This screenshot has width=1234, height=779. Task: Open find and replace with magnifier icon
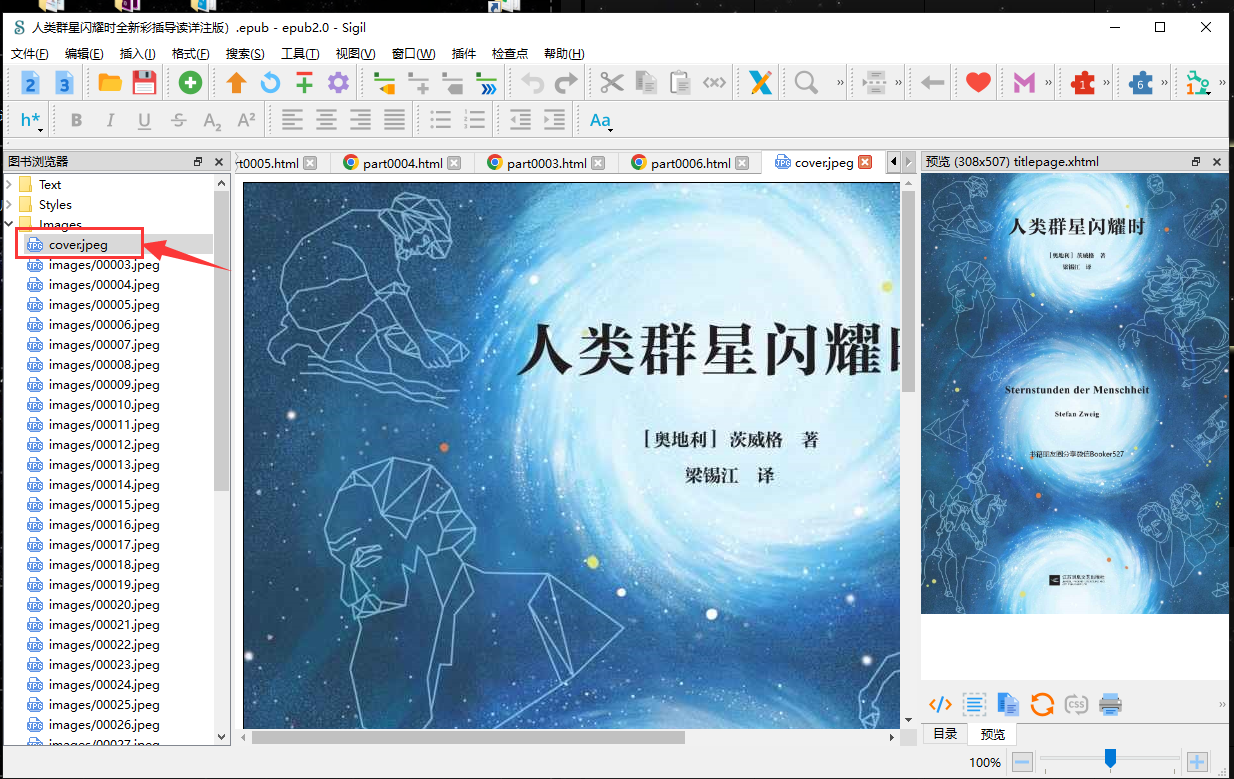pyautogui.click(x=806, y=83)
